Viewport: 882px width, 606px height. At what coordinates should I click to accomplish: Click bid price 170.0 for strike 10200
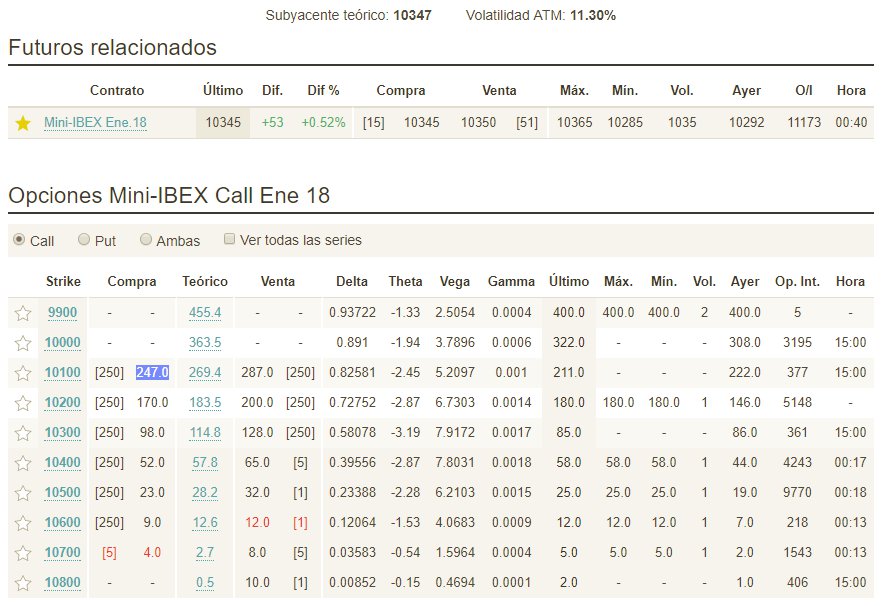pos(152,402)
